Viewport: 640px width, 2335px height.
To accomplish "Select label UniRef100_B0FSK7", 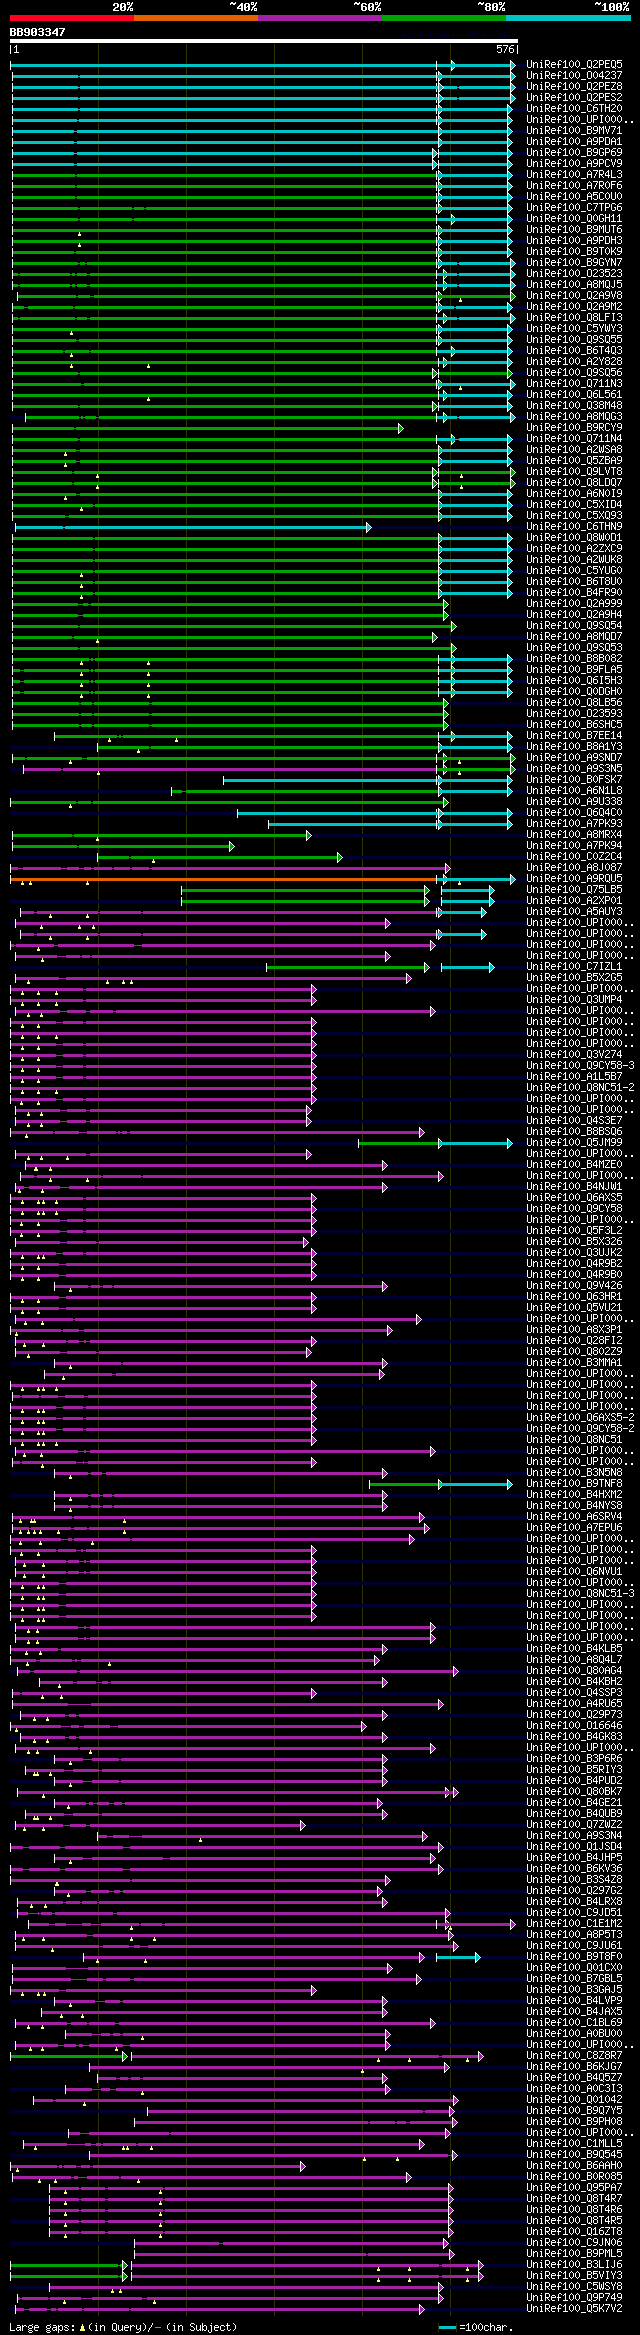I will (x=574, y=779).
